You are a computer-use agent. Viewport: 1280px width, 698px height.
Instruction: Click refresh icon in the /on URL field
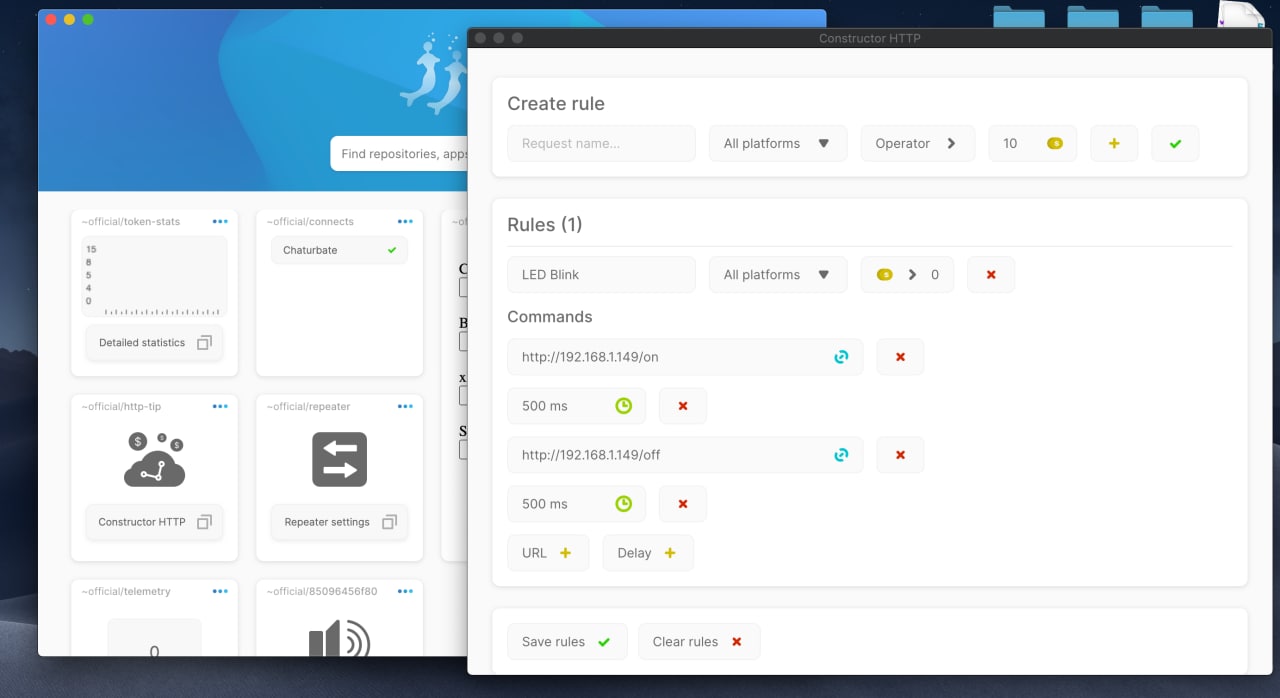pos(841,356)
